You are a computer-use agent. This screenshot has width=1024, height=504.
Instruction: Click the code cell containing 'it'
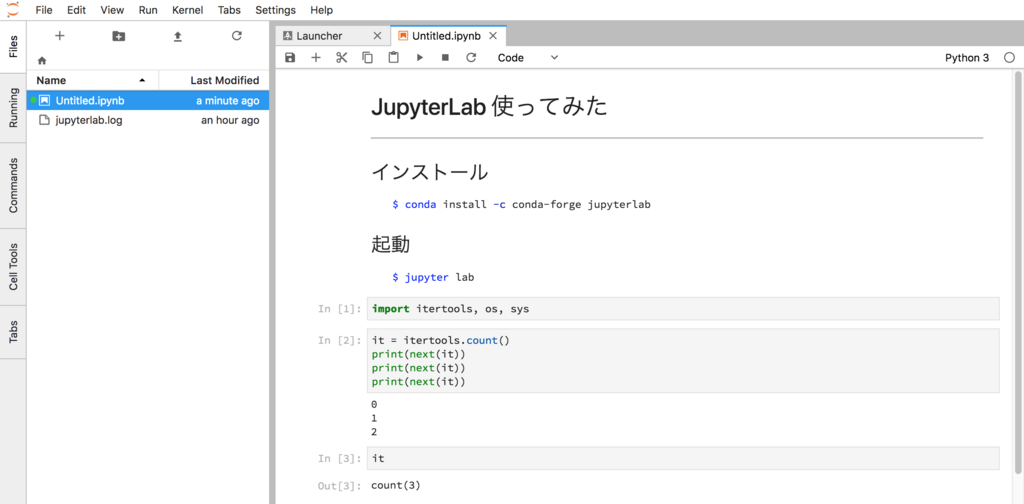click(683, 458)
